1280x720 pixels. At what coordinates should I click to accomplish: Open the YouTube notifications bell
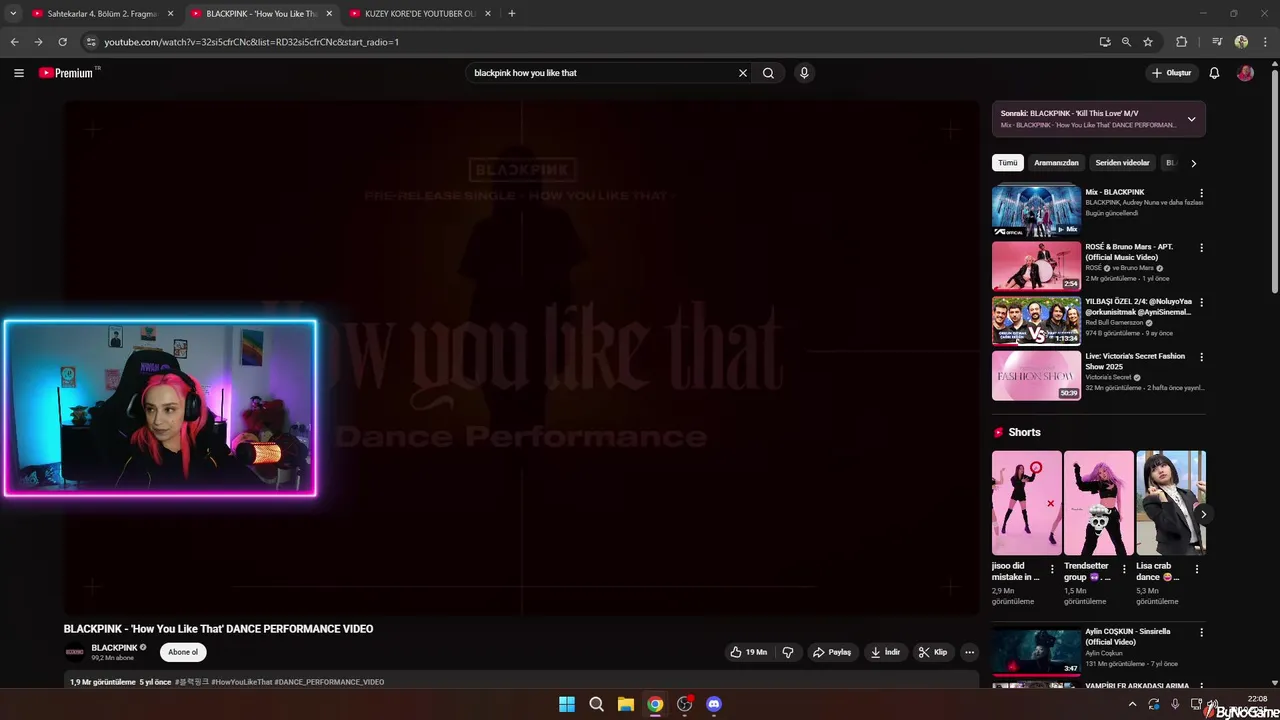point(1214,73)
